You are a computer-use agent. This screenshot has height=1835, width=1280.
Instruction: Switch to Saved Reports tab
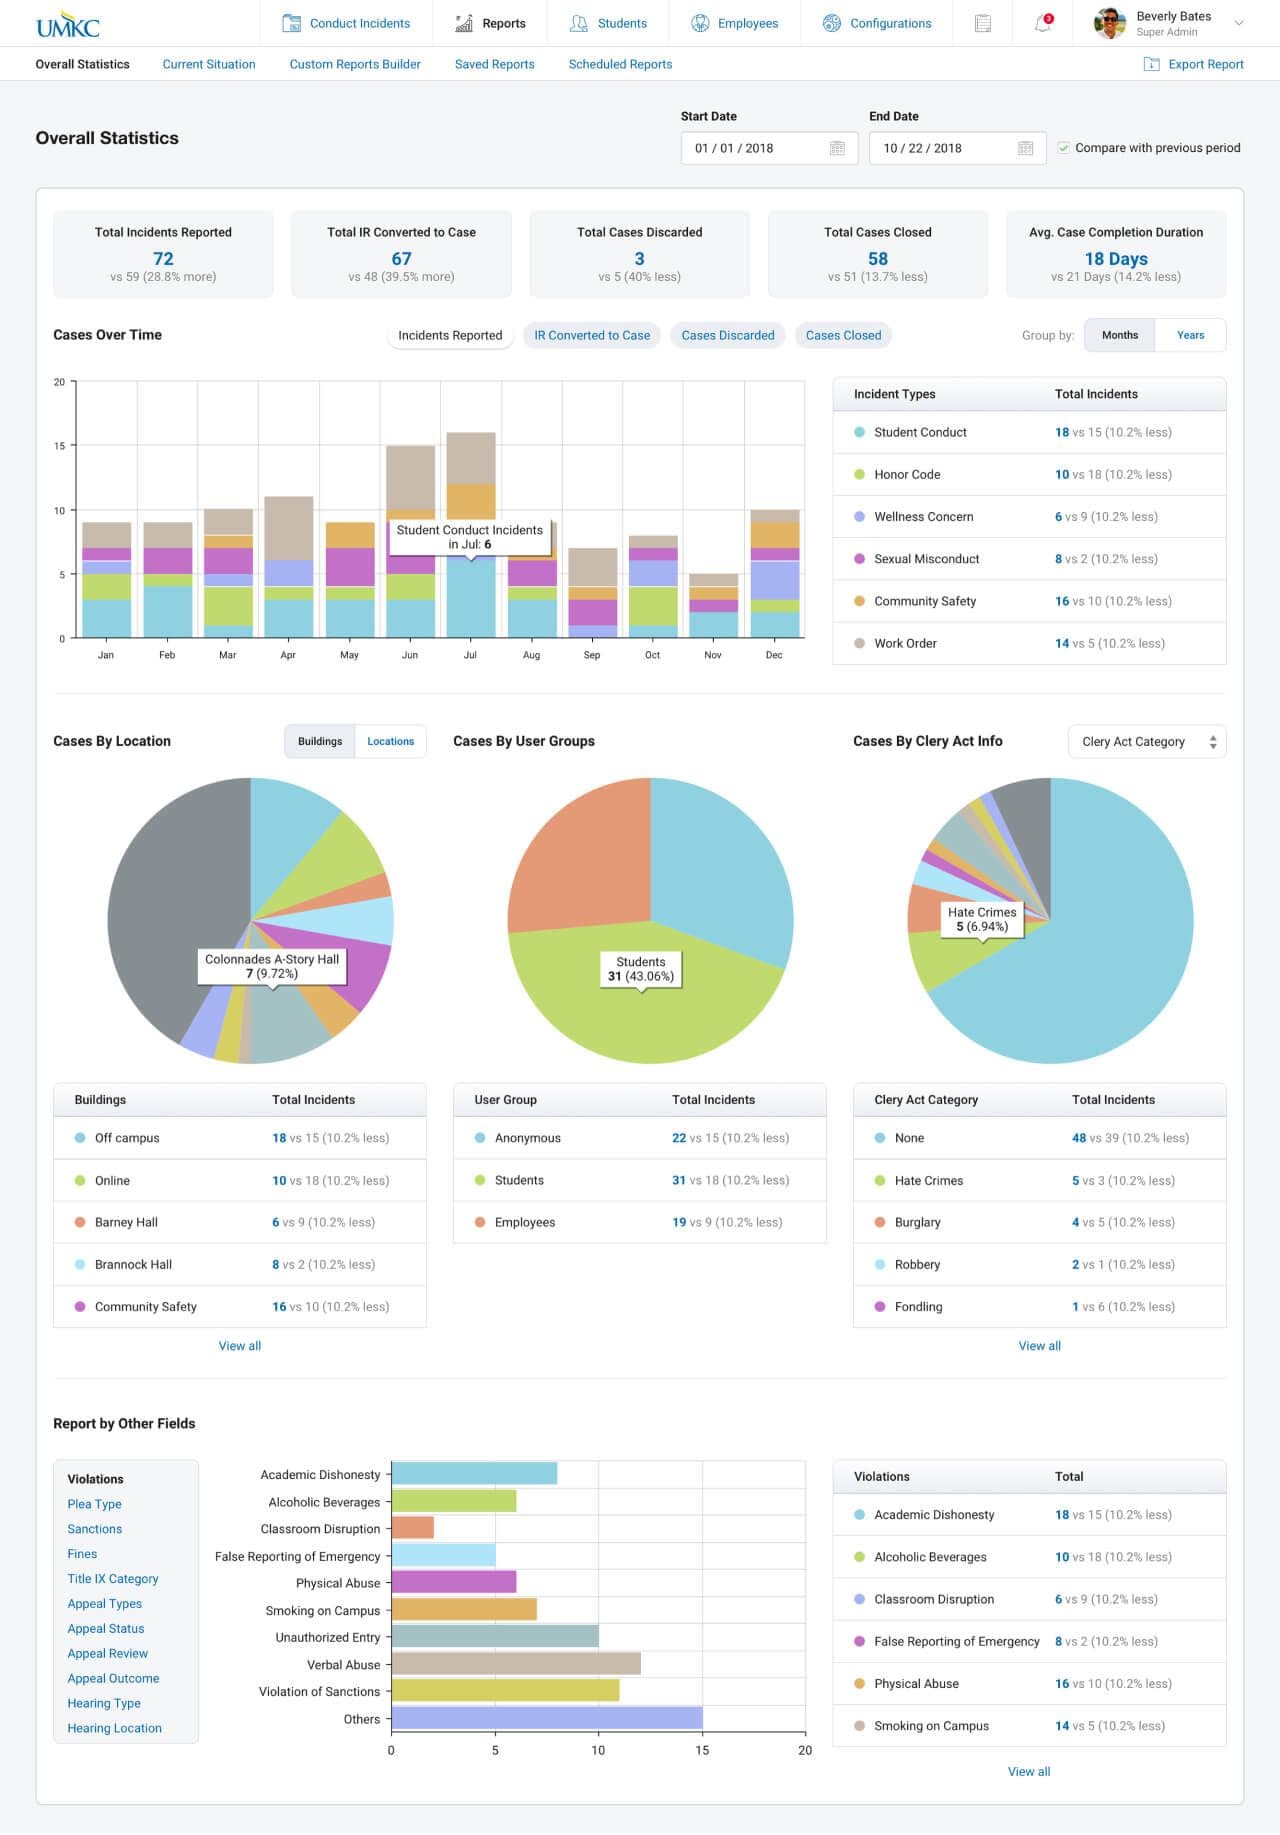494,64
